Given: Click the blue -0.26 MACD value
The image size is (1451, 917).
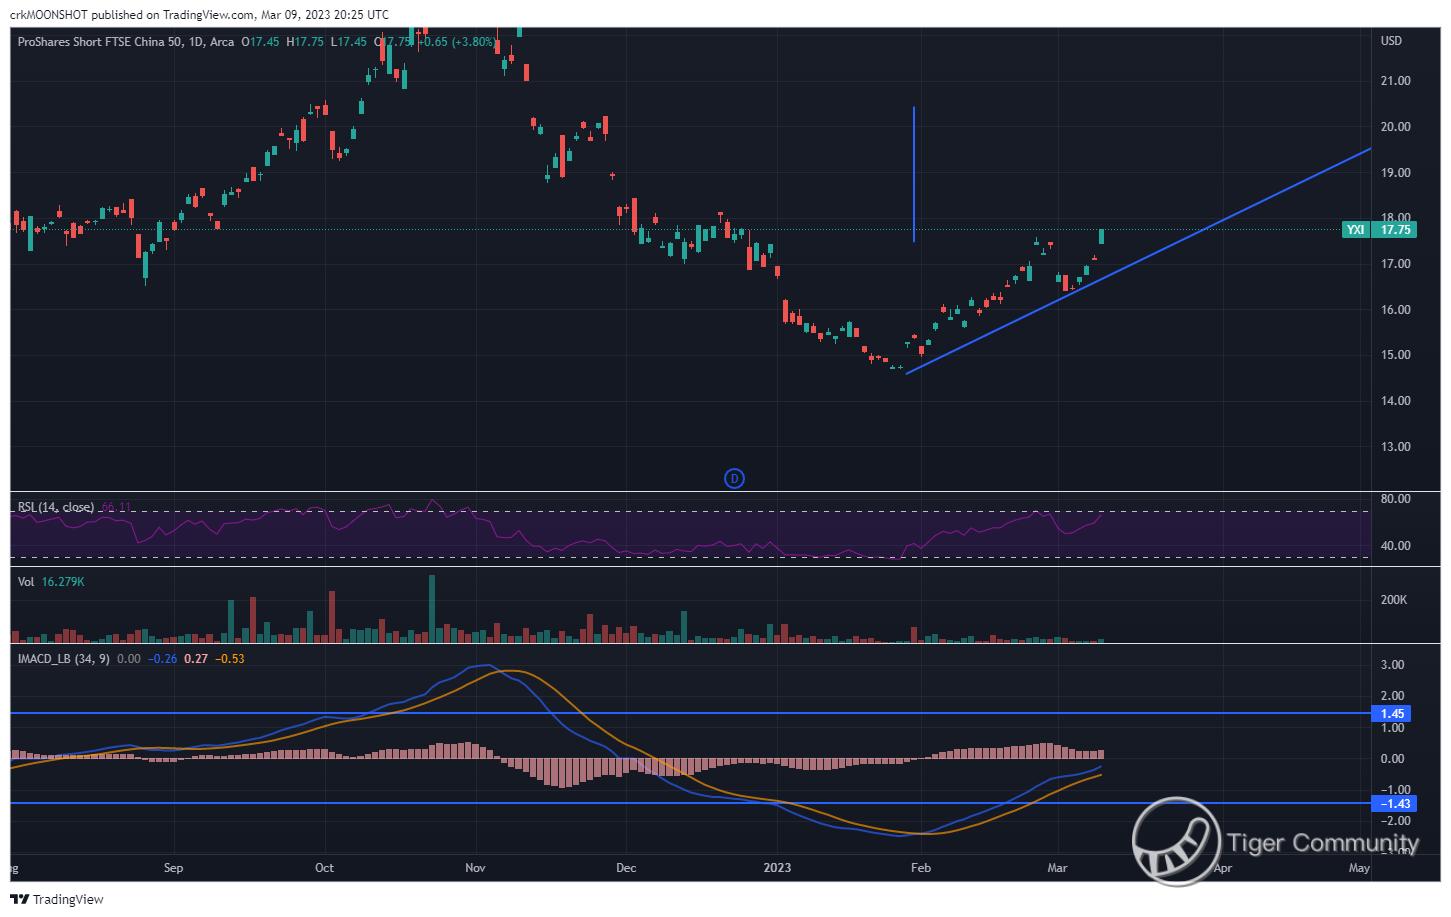Looking at the screenshot, I should (x=162, y=659).
